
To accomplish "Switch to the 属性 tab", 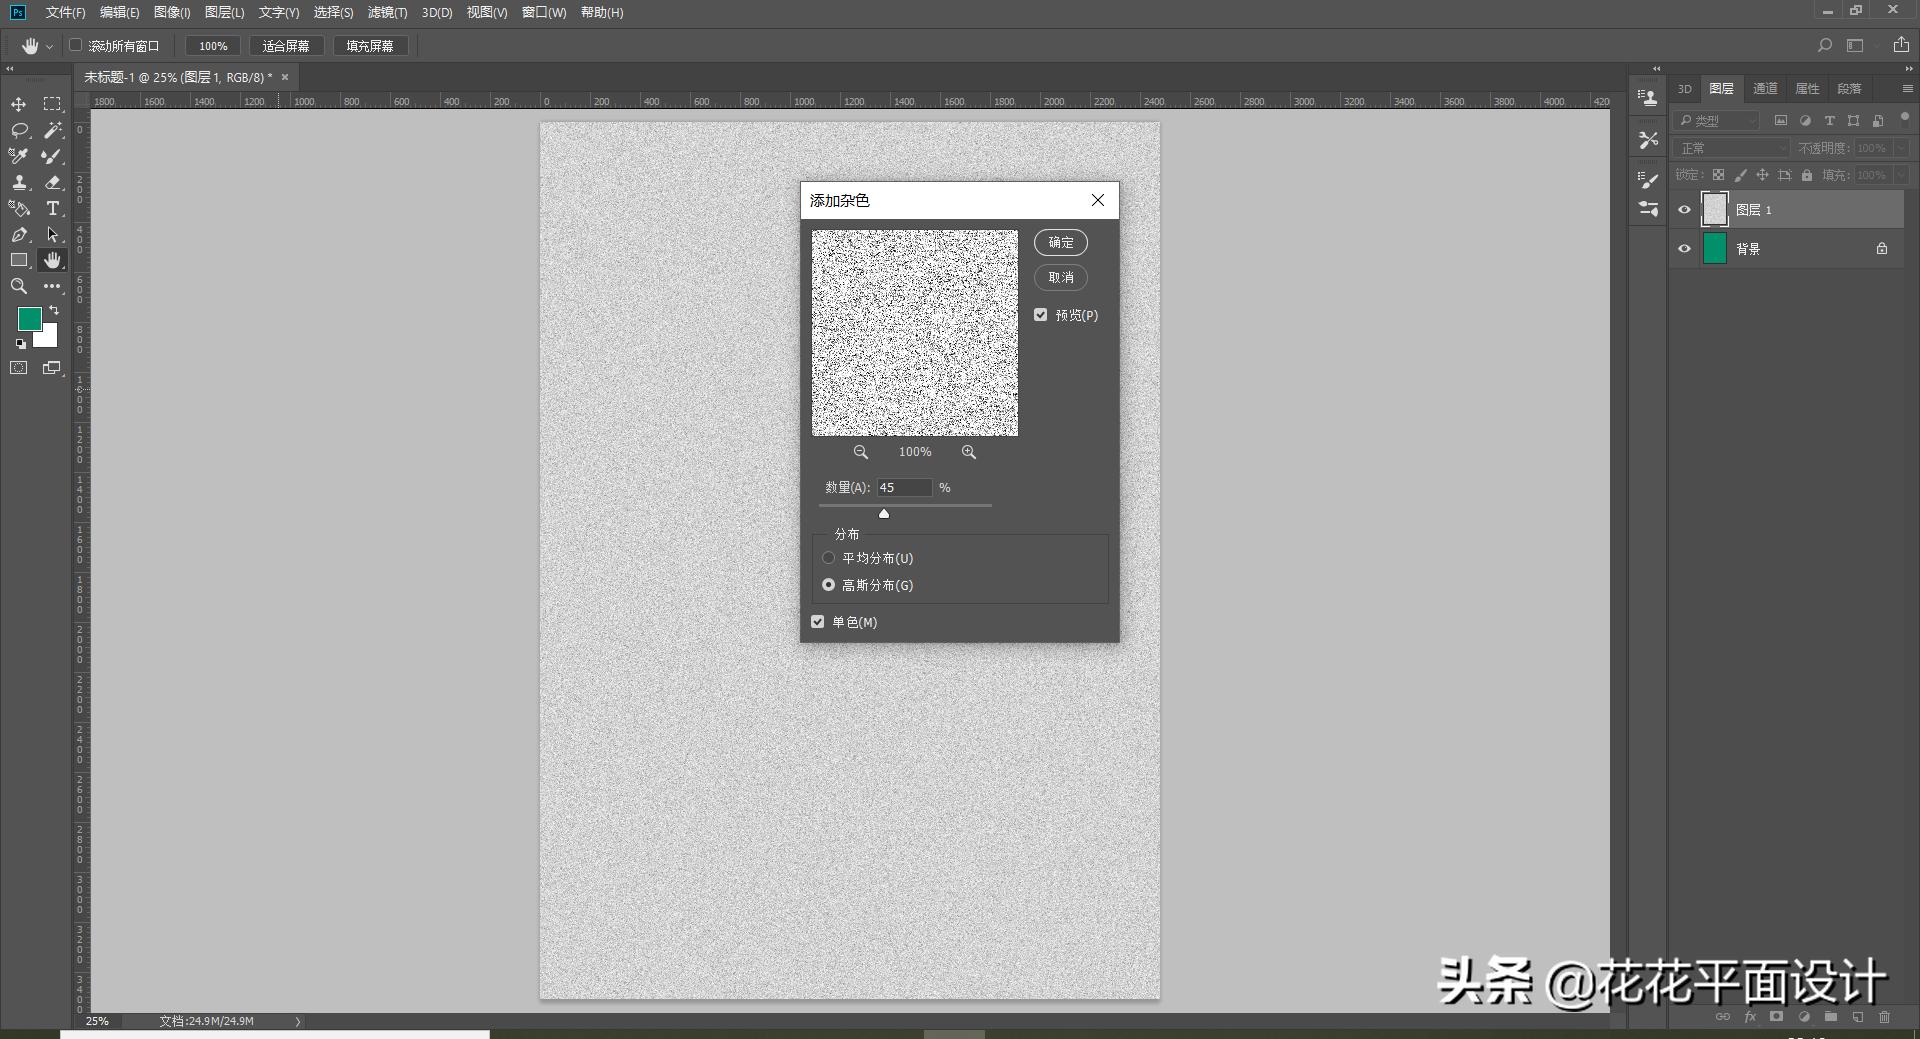I will coord(1807,89).
